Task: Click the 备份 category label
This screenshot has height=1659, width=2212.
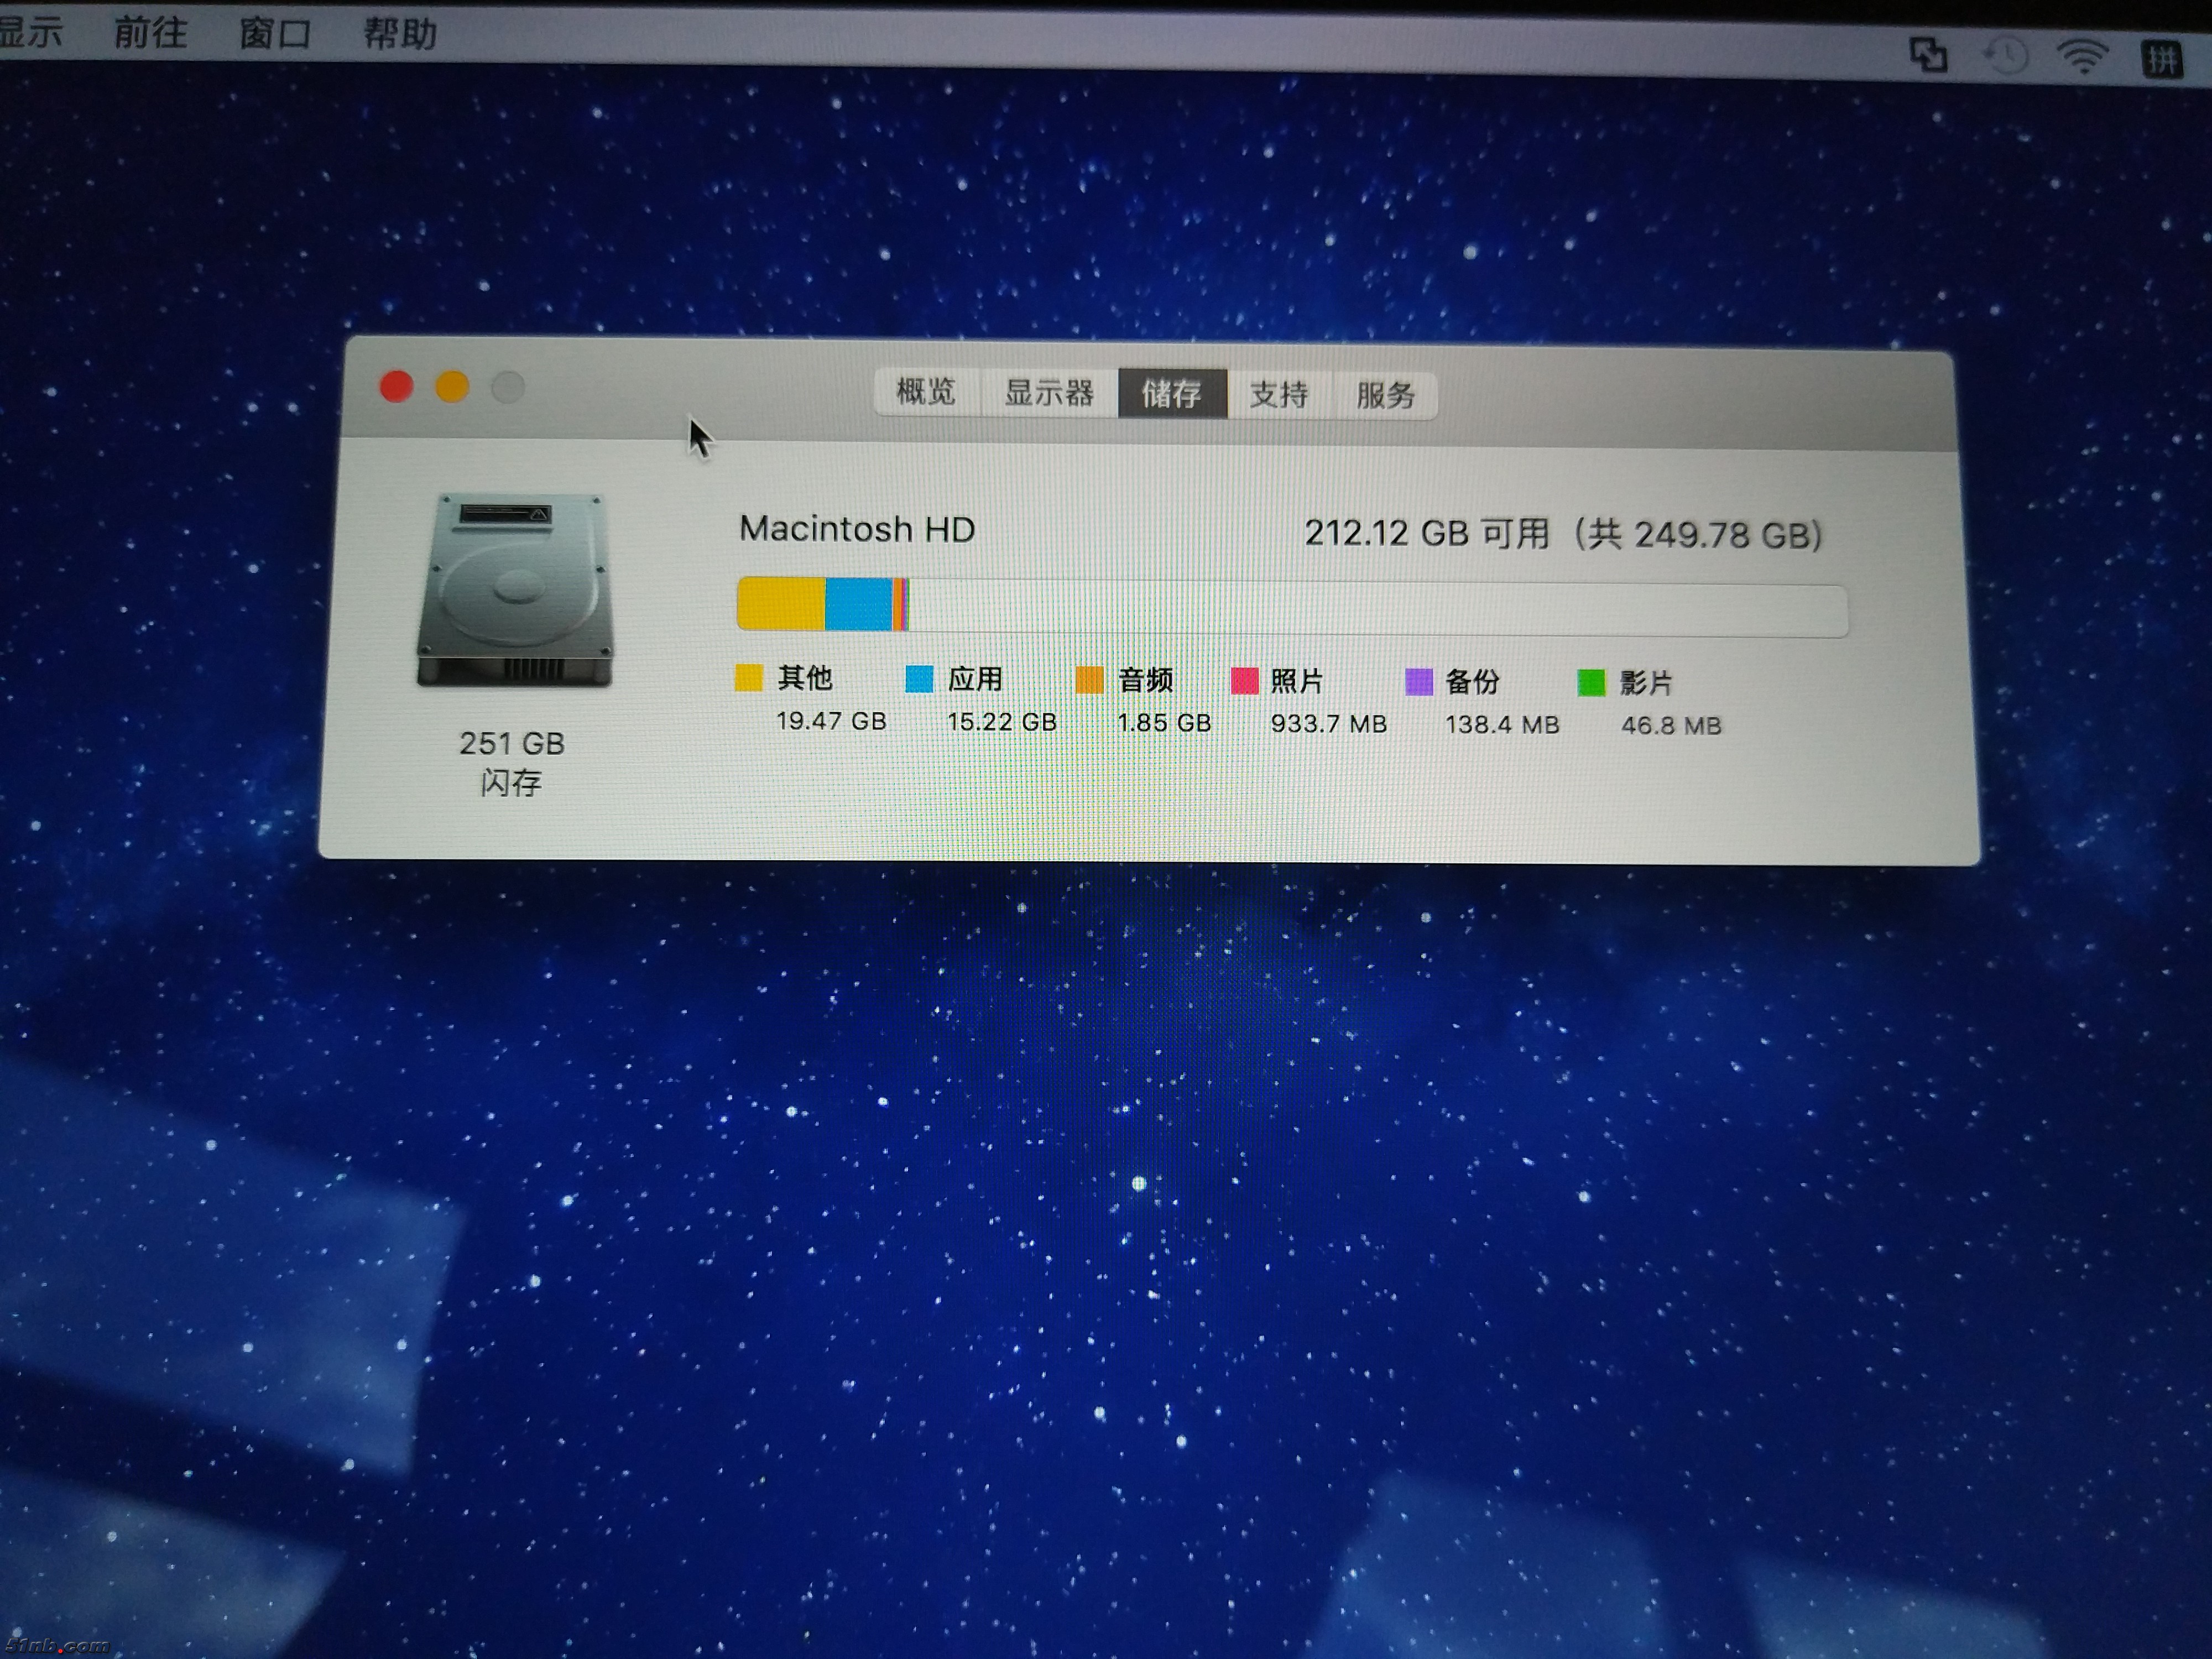Action: [x=1472, y=682]
